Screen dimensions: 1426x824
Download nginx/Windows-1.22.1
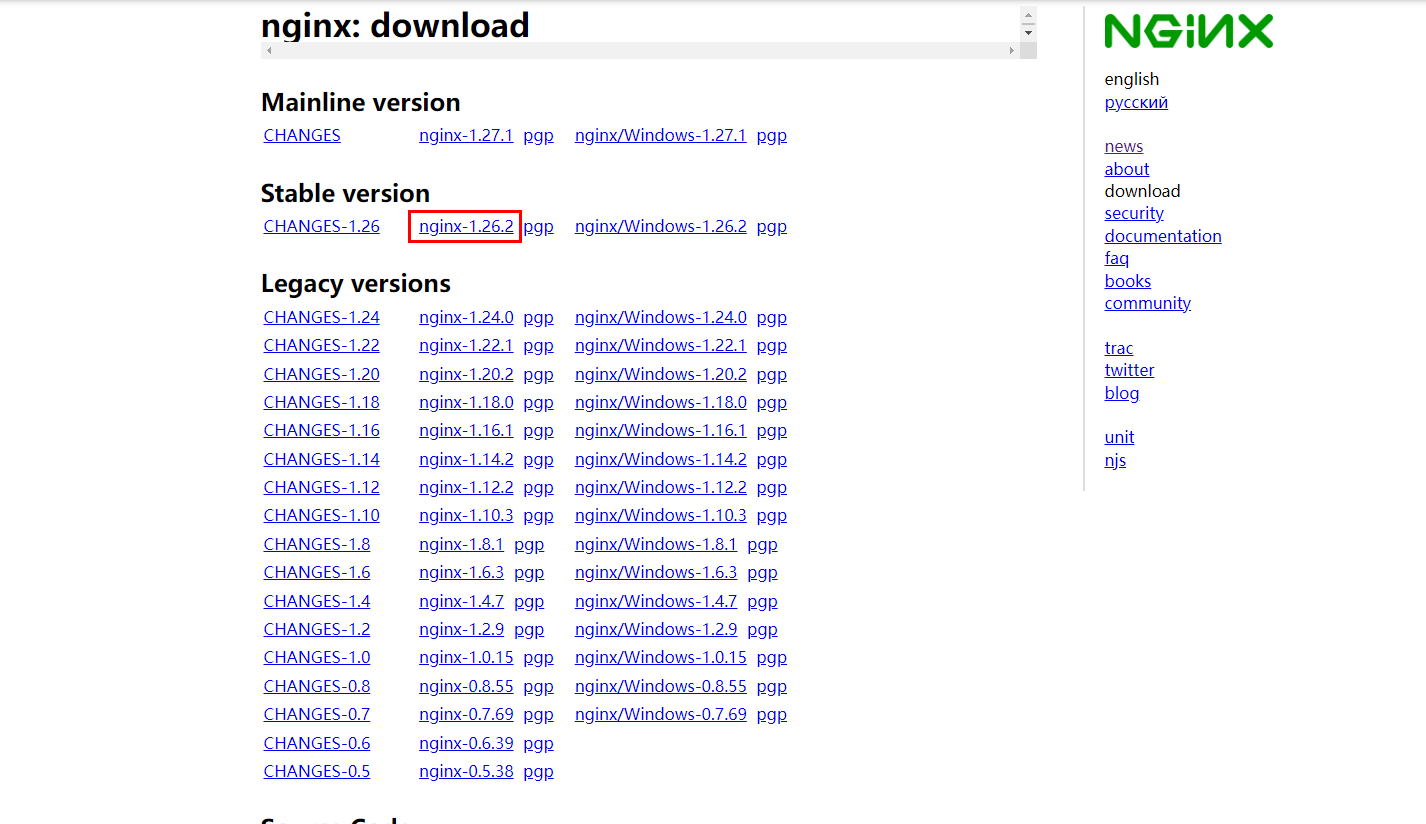pyautogui.click(x=660, y=345)
